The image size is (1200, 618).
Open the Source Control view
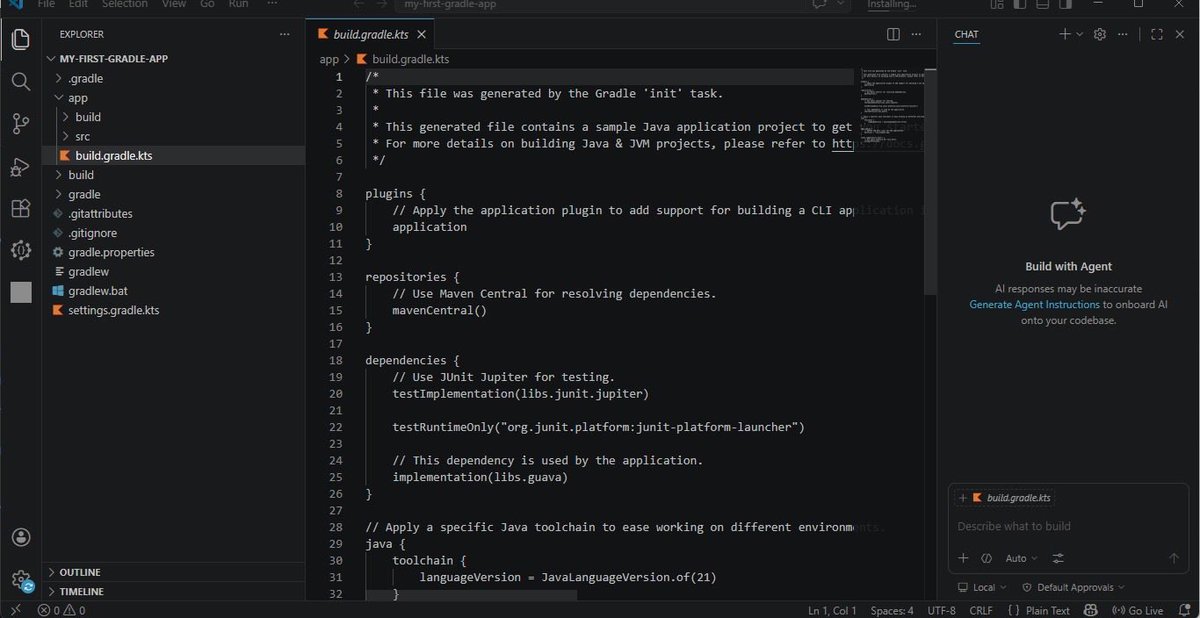(x=20, y=124)
